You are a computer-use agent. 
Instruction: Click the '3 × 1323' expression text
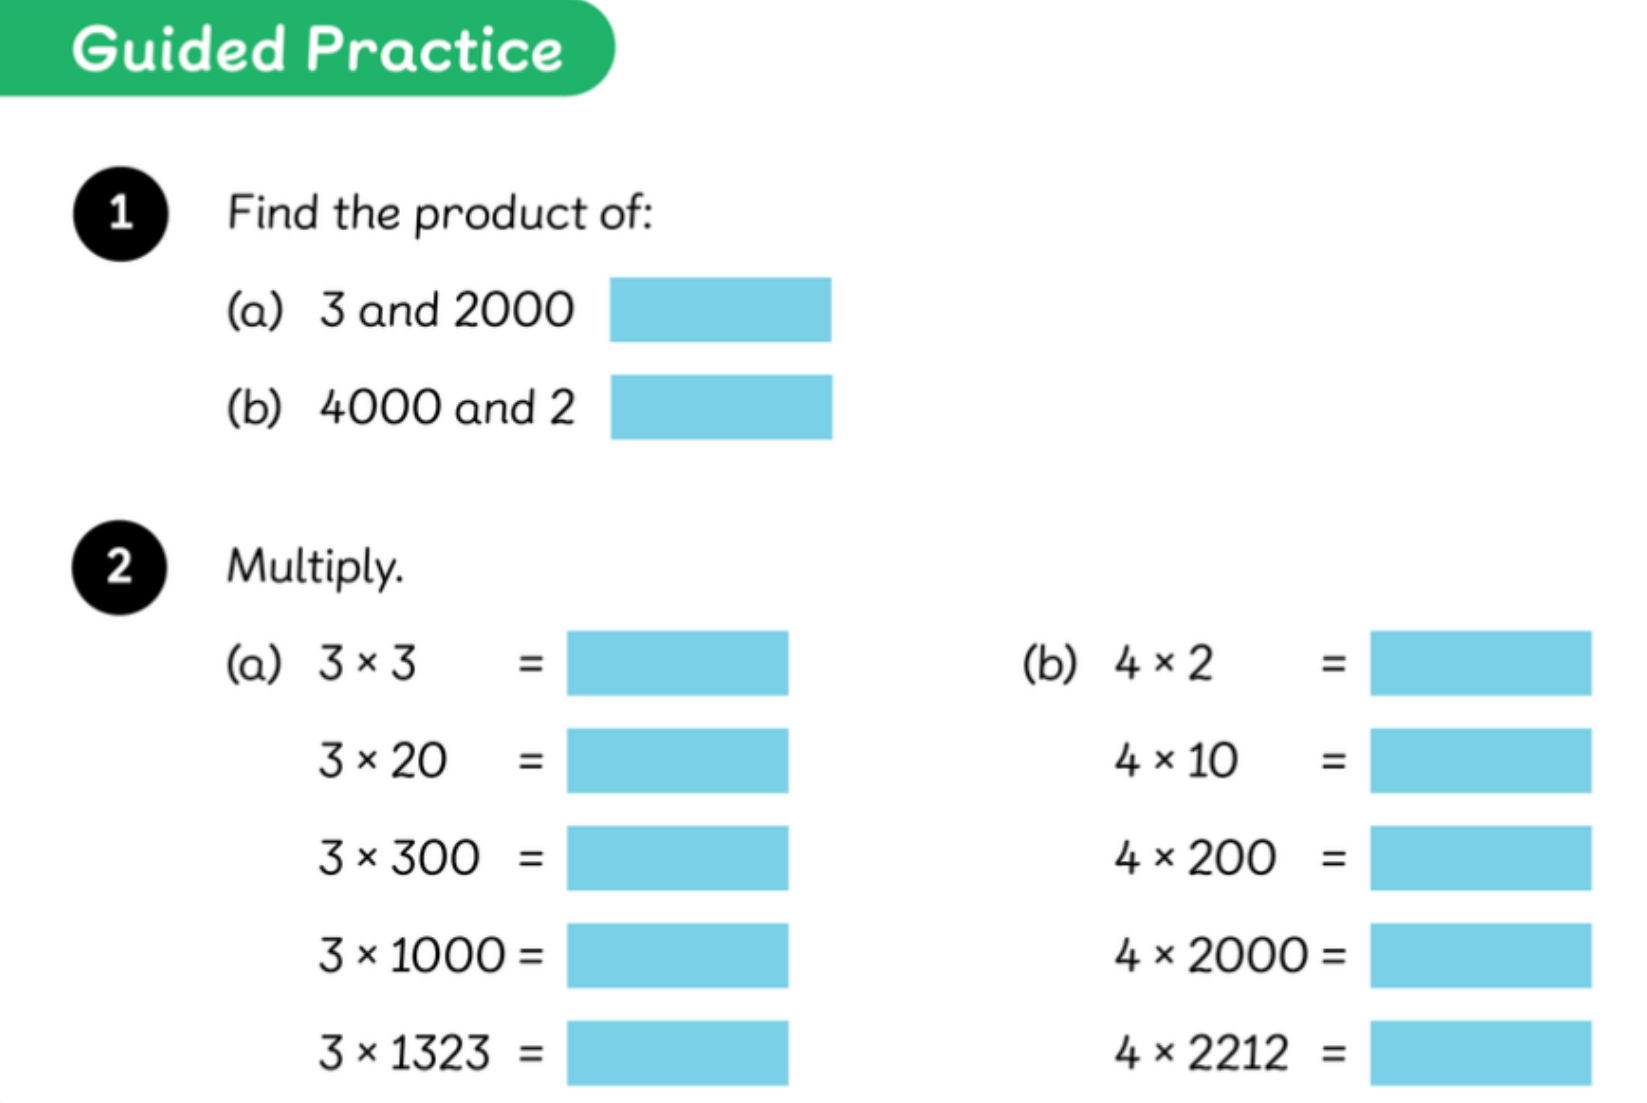[x=404, y=1053]
